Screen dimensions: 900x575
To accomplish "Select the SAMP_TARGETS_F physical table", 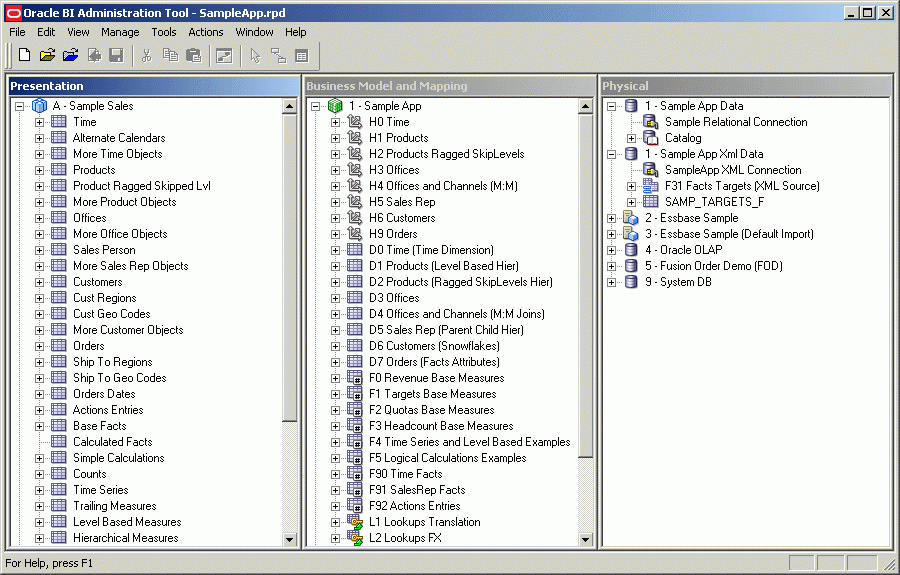I will coord(715,202).
